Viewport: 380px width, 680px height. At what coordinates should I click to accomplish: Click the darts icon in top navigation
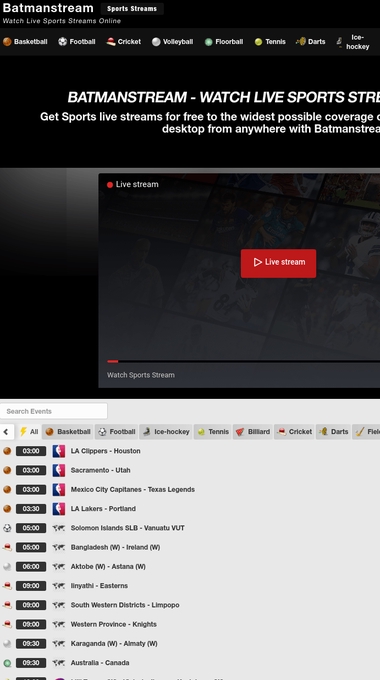point(301,42)
